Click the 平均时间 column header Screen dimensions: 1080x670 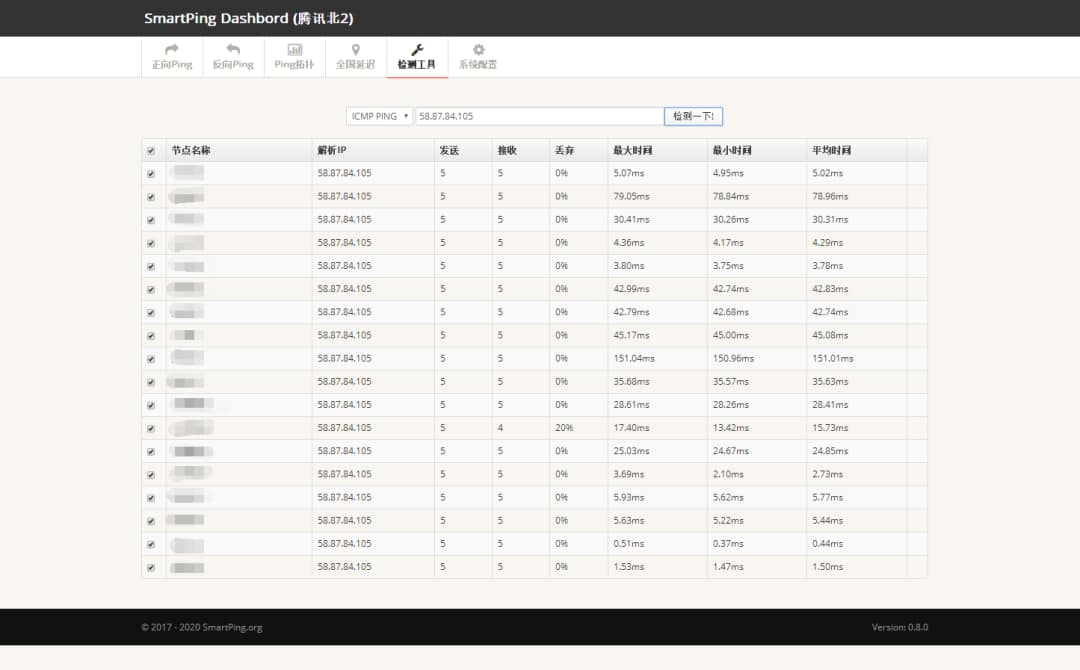pyautogui.click(x=831, y=151)
